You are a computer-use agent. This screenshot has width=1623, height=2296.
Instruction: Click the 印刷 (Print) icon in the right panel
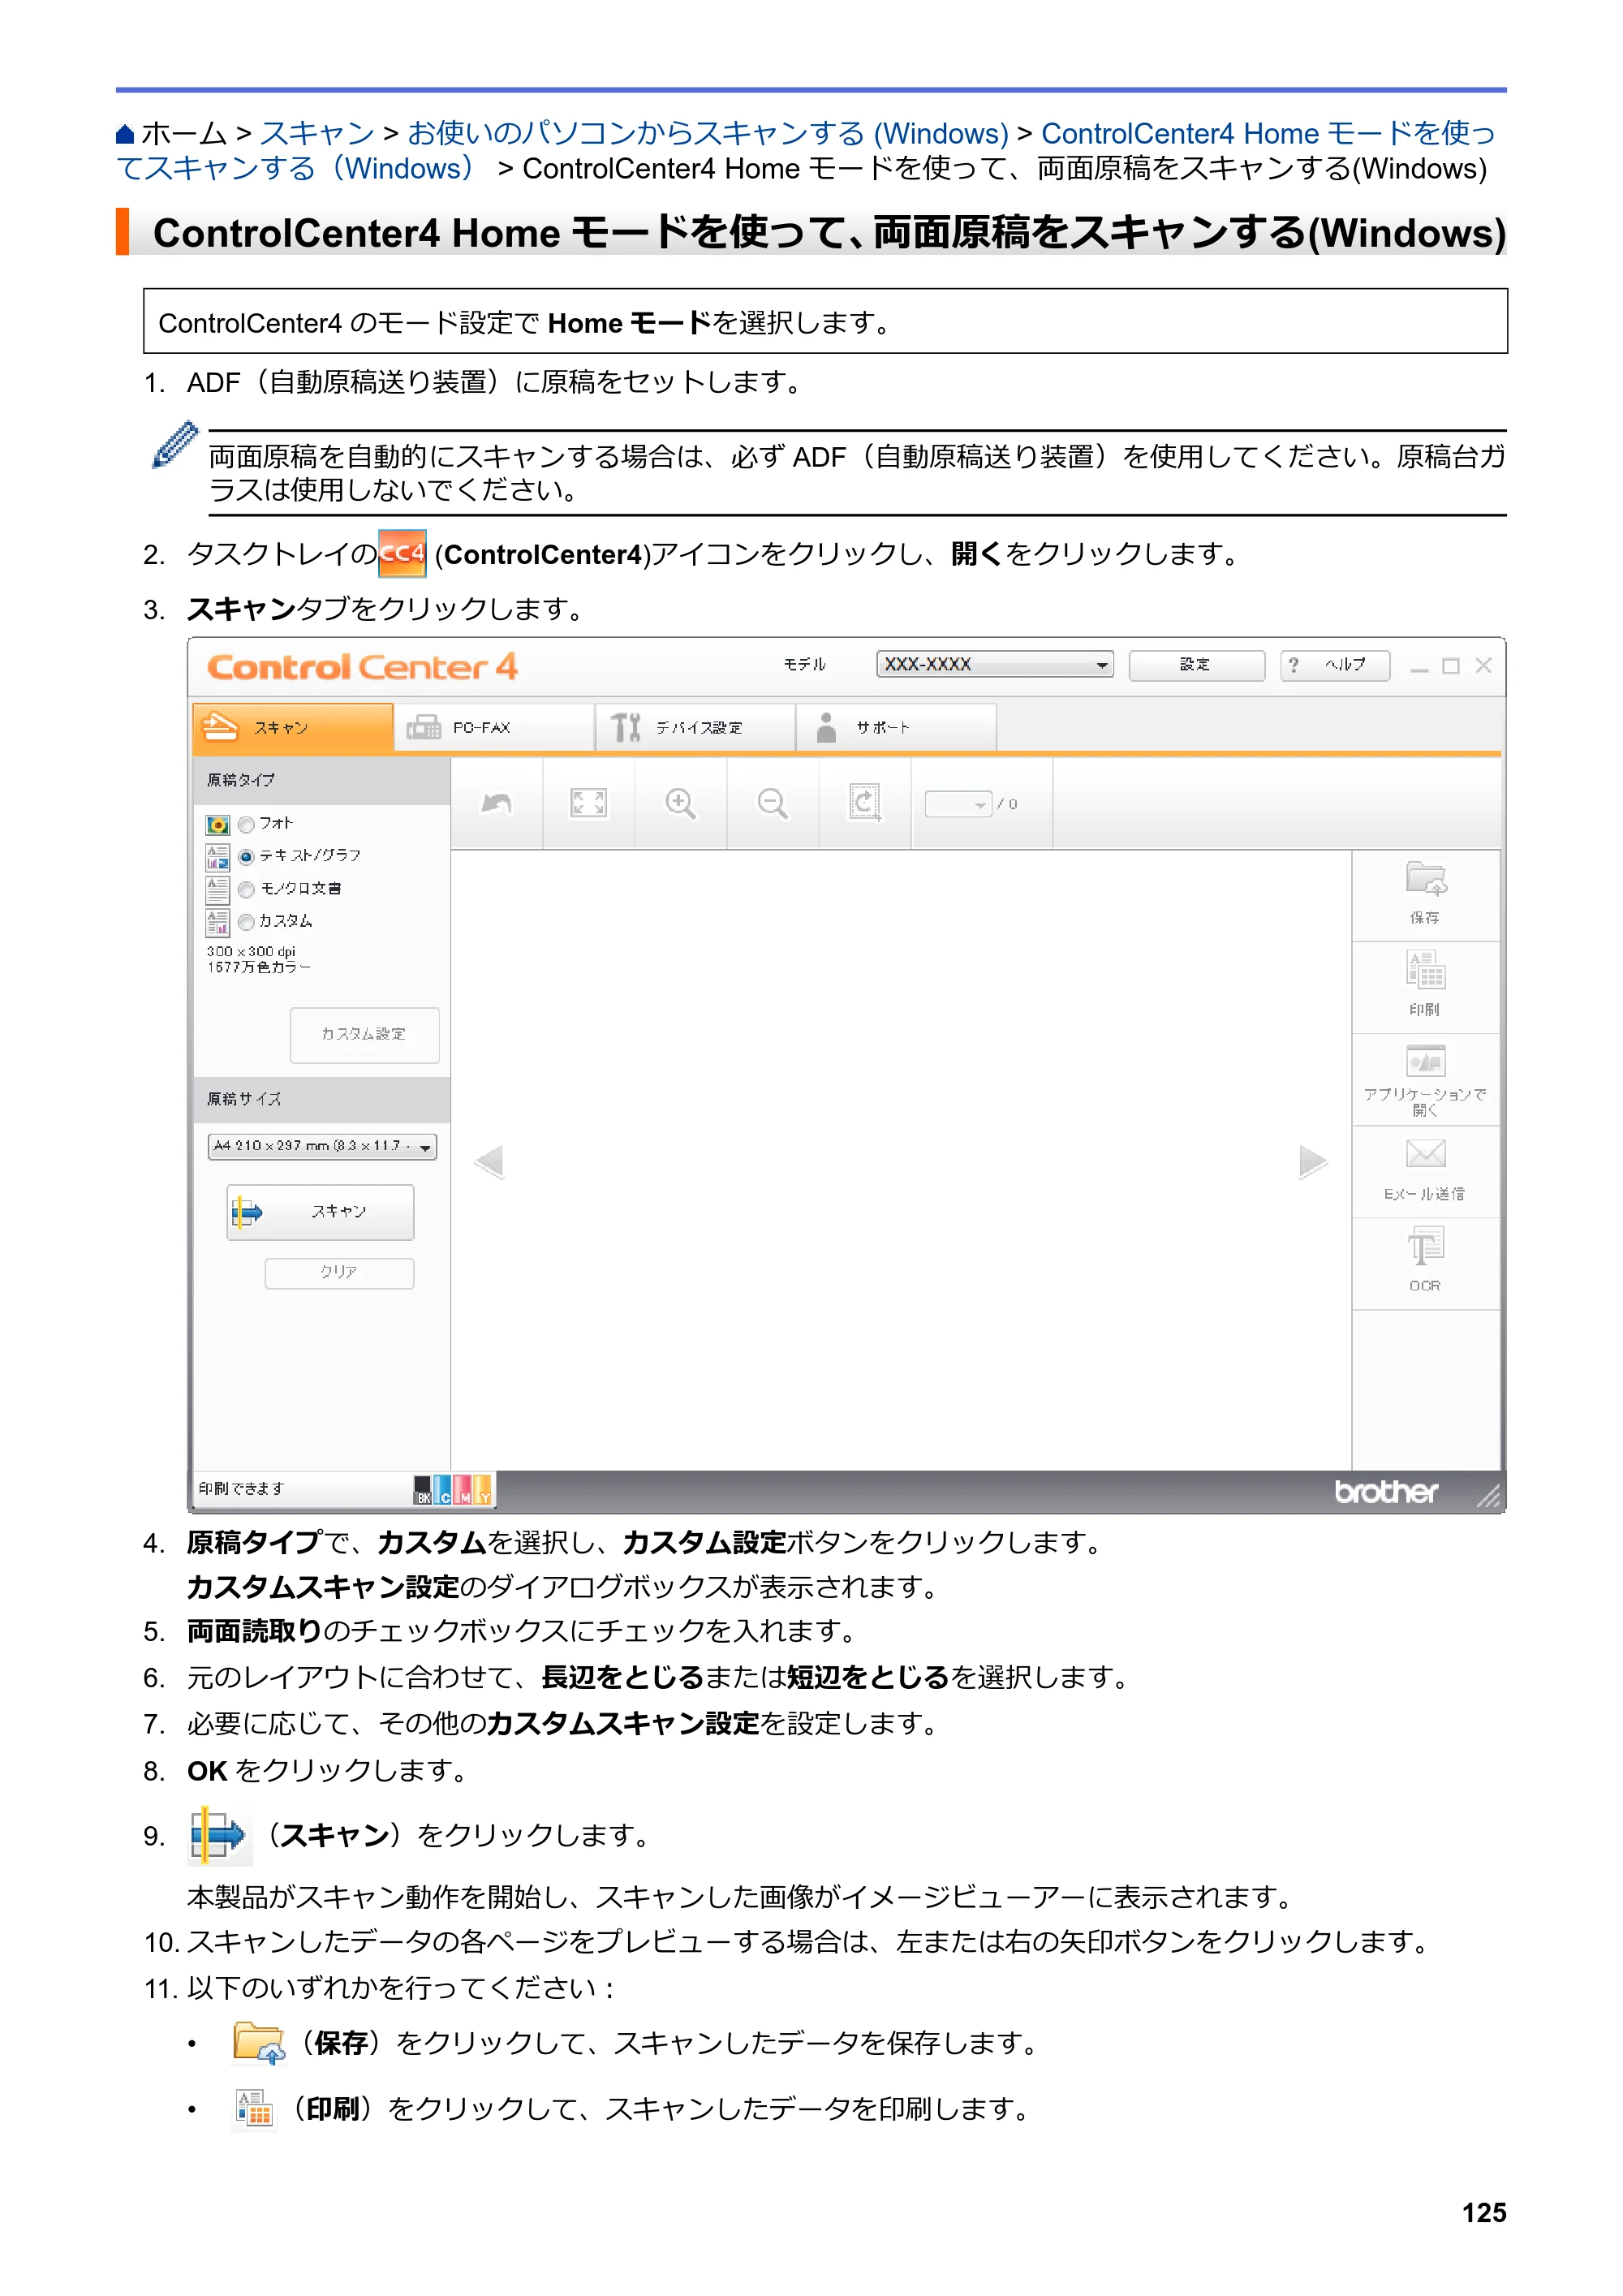[x=1425, y=970]
